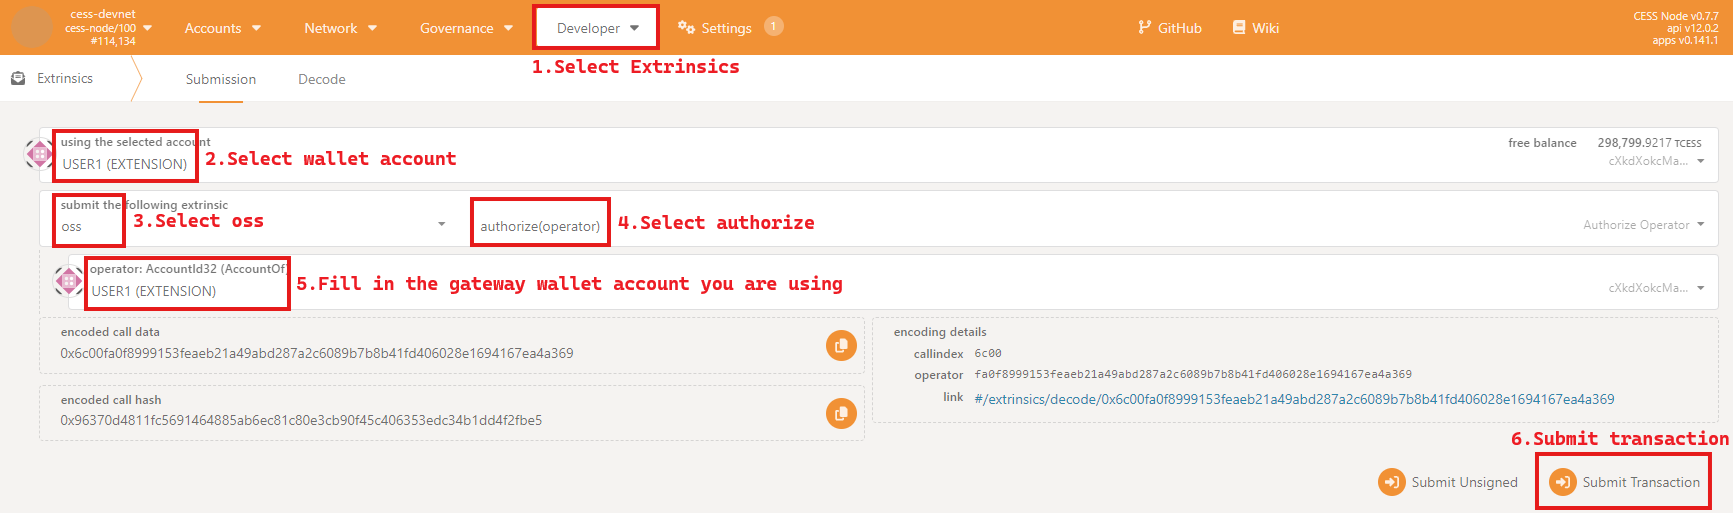Open the Accounts menu
The width and height of the screenshot is (1733, 513).
click(x=222, y=28)
